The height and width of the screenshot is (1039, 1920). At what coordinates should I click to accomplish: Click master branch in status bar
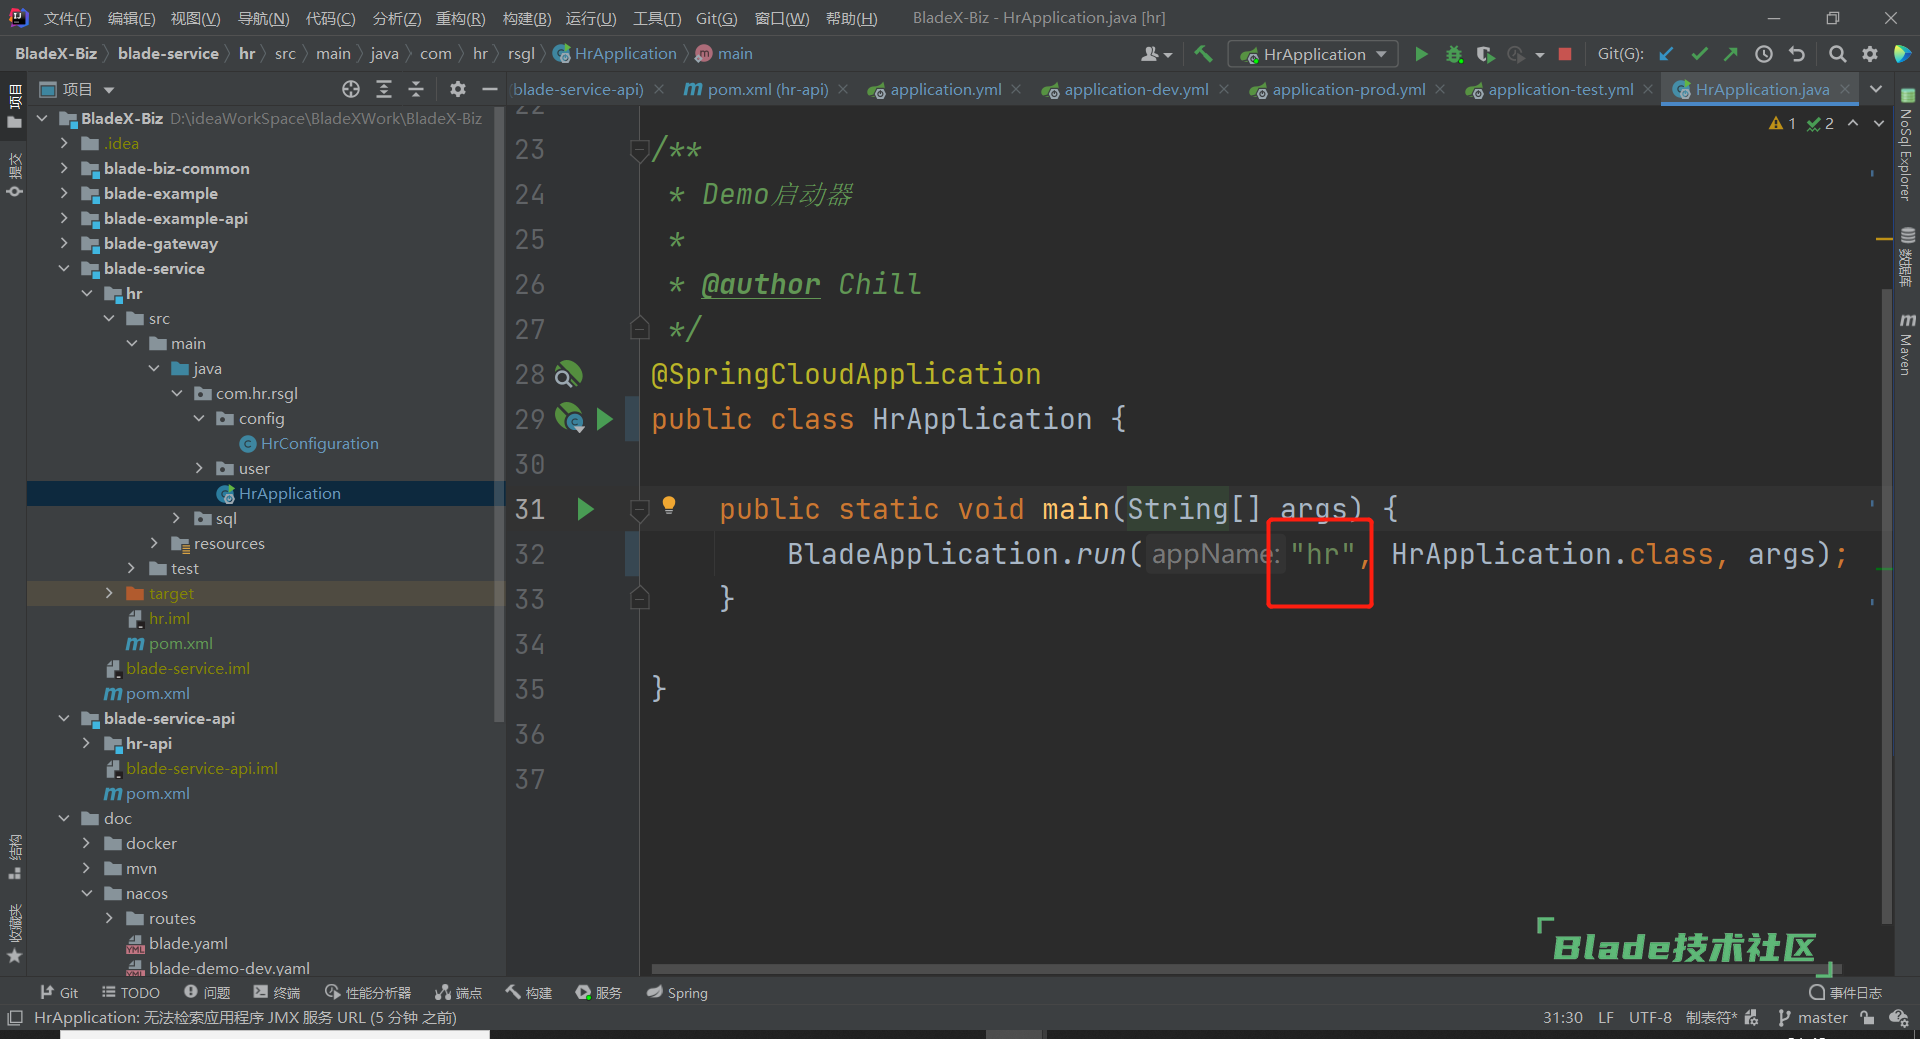tap(1812, 1017)
